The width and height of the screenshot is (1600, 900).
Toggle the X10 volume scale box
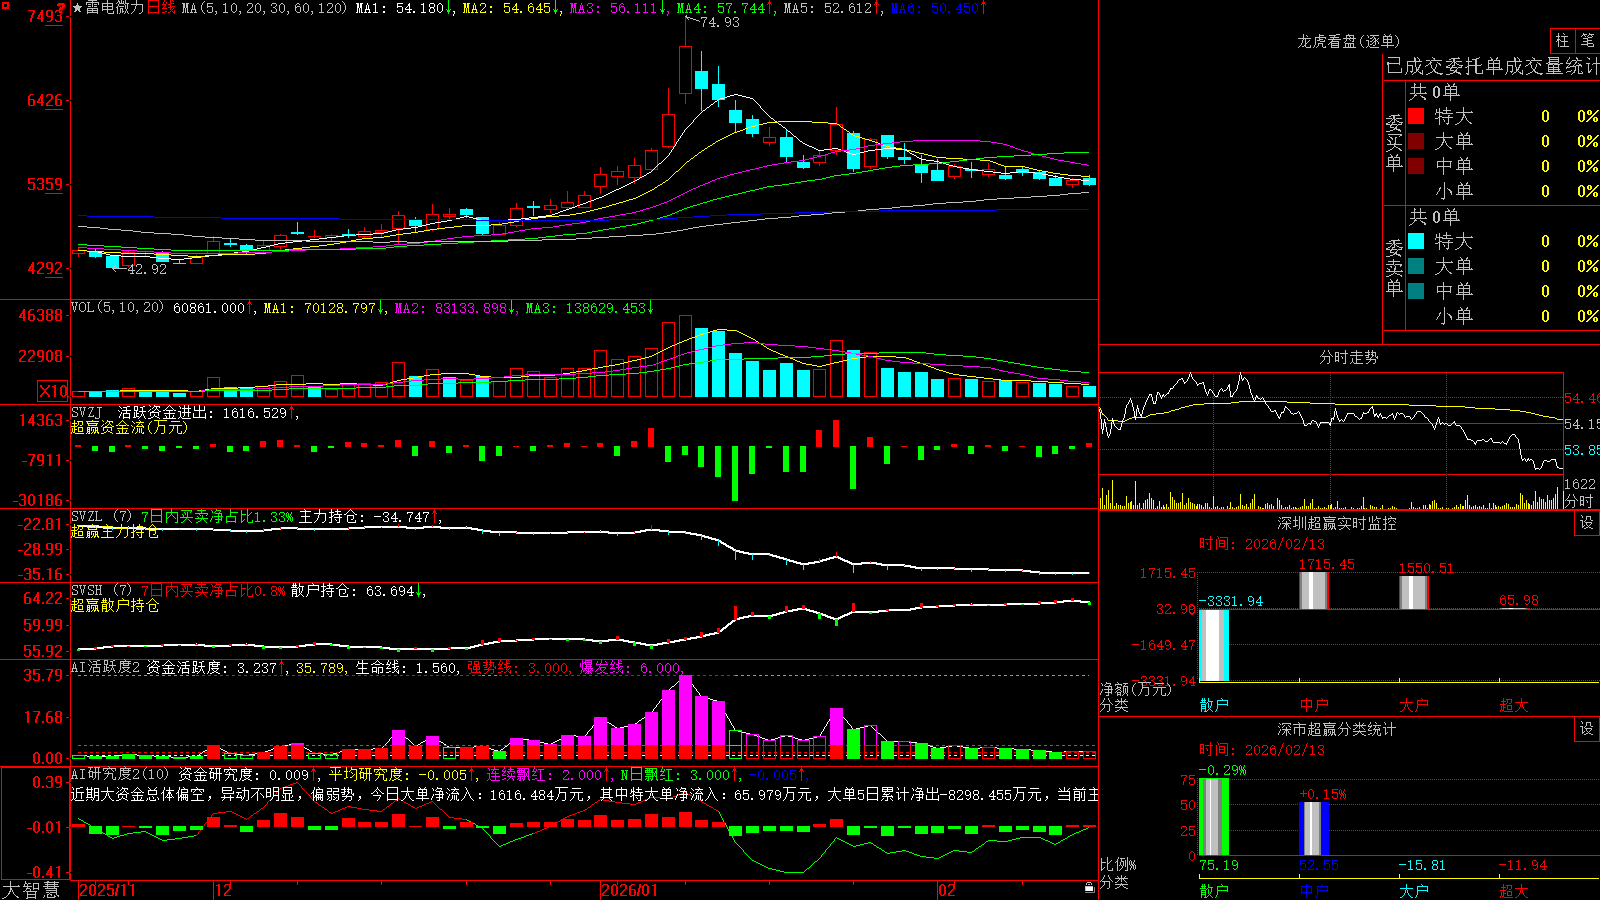53,391
